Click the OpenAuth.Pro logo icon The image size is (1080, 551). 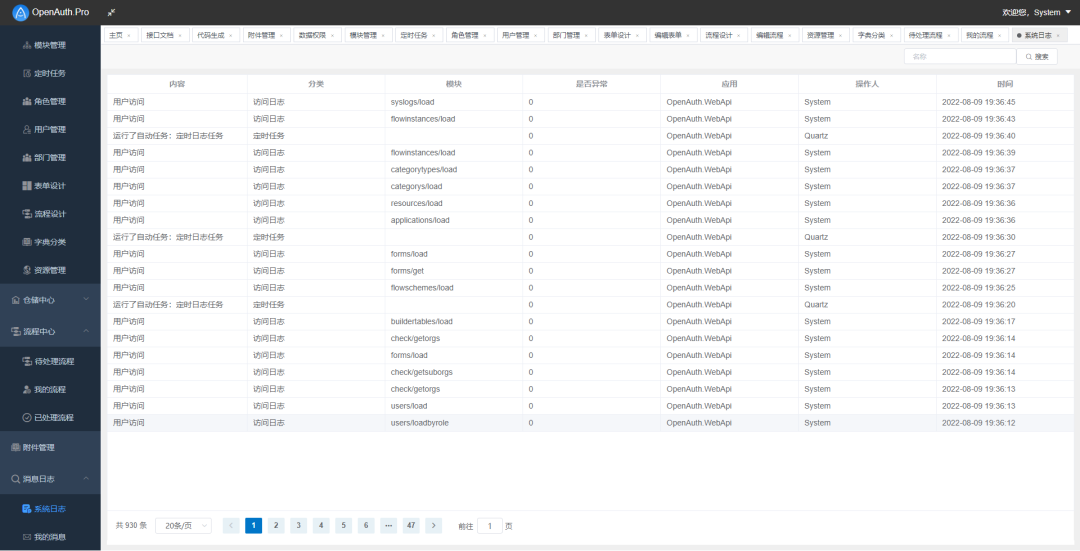coord(21,12)
